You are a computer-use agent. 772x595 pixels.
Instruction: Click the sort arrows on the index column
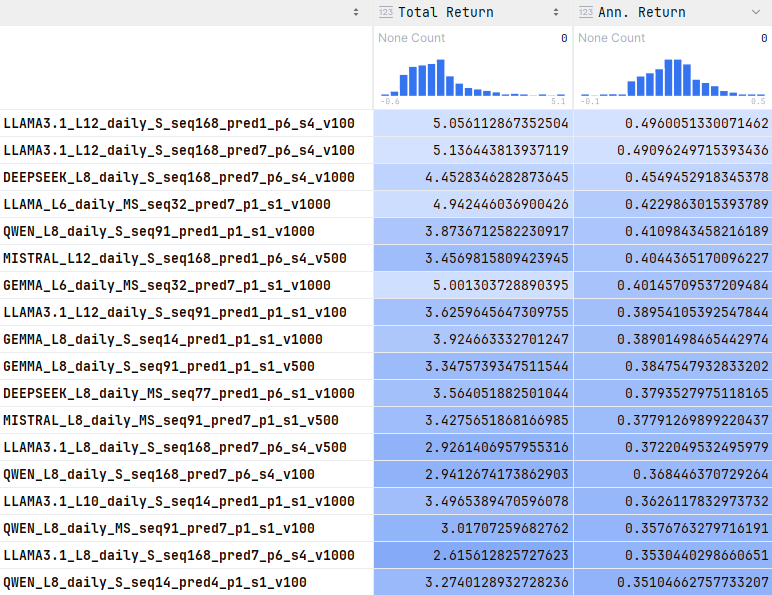coord(356,12)
